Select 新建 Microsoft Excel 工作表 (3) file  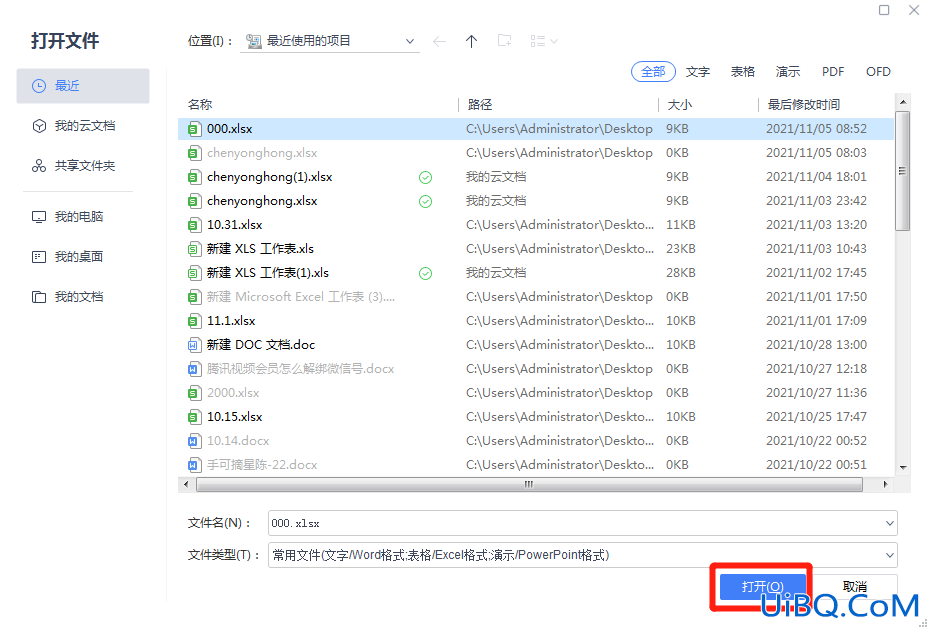(x=536, y=297)
